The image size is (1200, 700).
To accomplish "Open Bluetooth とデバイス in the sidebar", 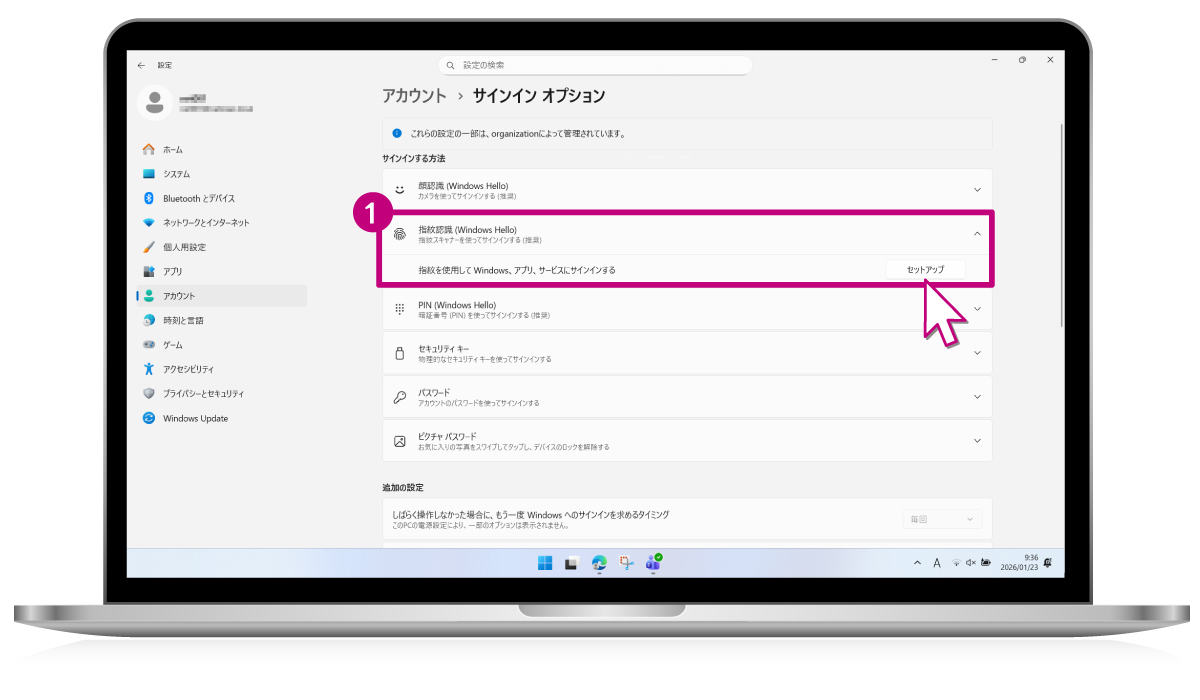I will [x=198, y=198].
